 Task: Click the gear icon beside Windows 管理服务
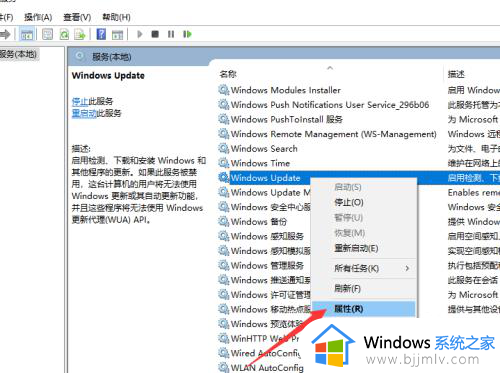tap(223, 265)
